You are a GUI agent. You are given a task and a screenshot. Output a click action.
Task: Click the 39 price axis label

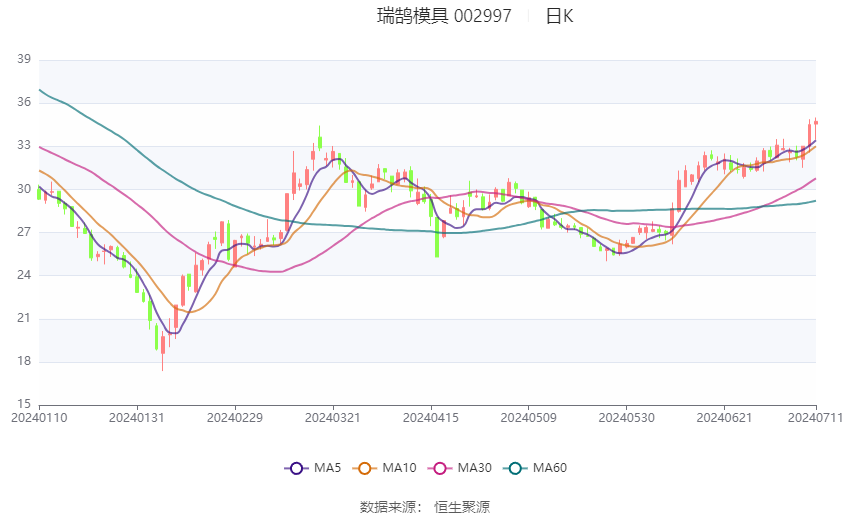[x=24, y=59]
